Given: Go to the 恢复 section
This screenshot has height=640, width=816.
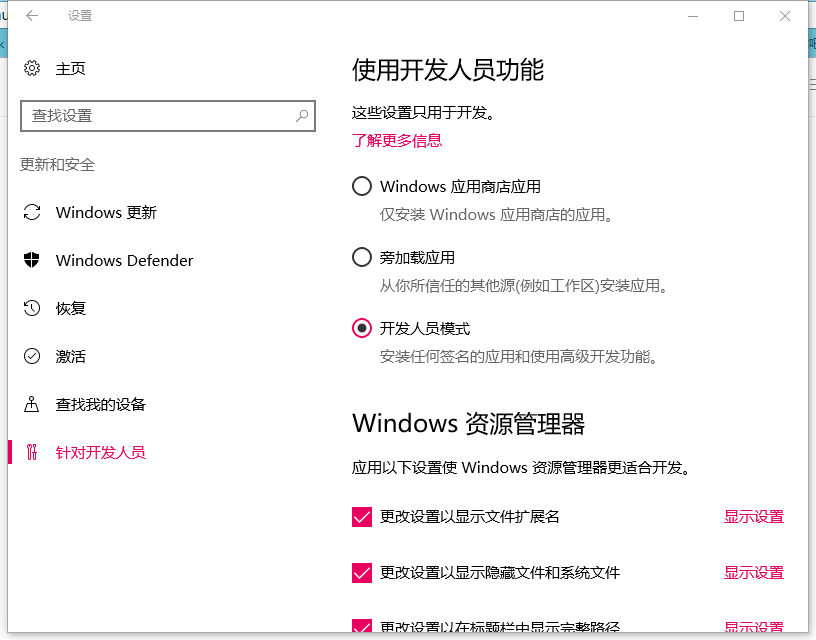Looking at the screenshot, I should 71,308.
